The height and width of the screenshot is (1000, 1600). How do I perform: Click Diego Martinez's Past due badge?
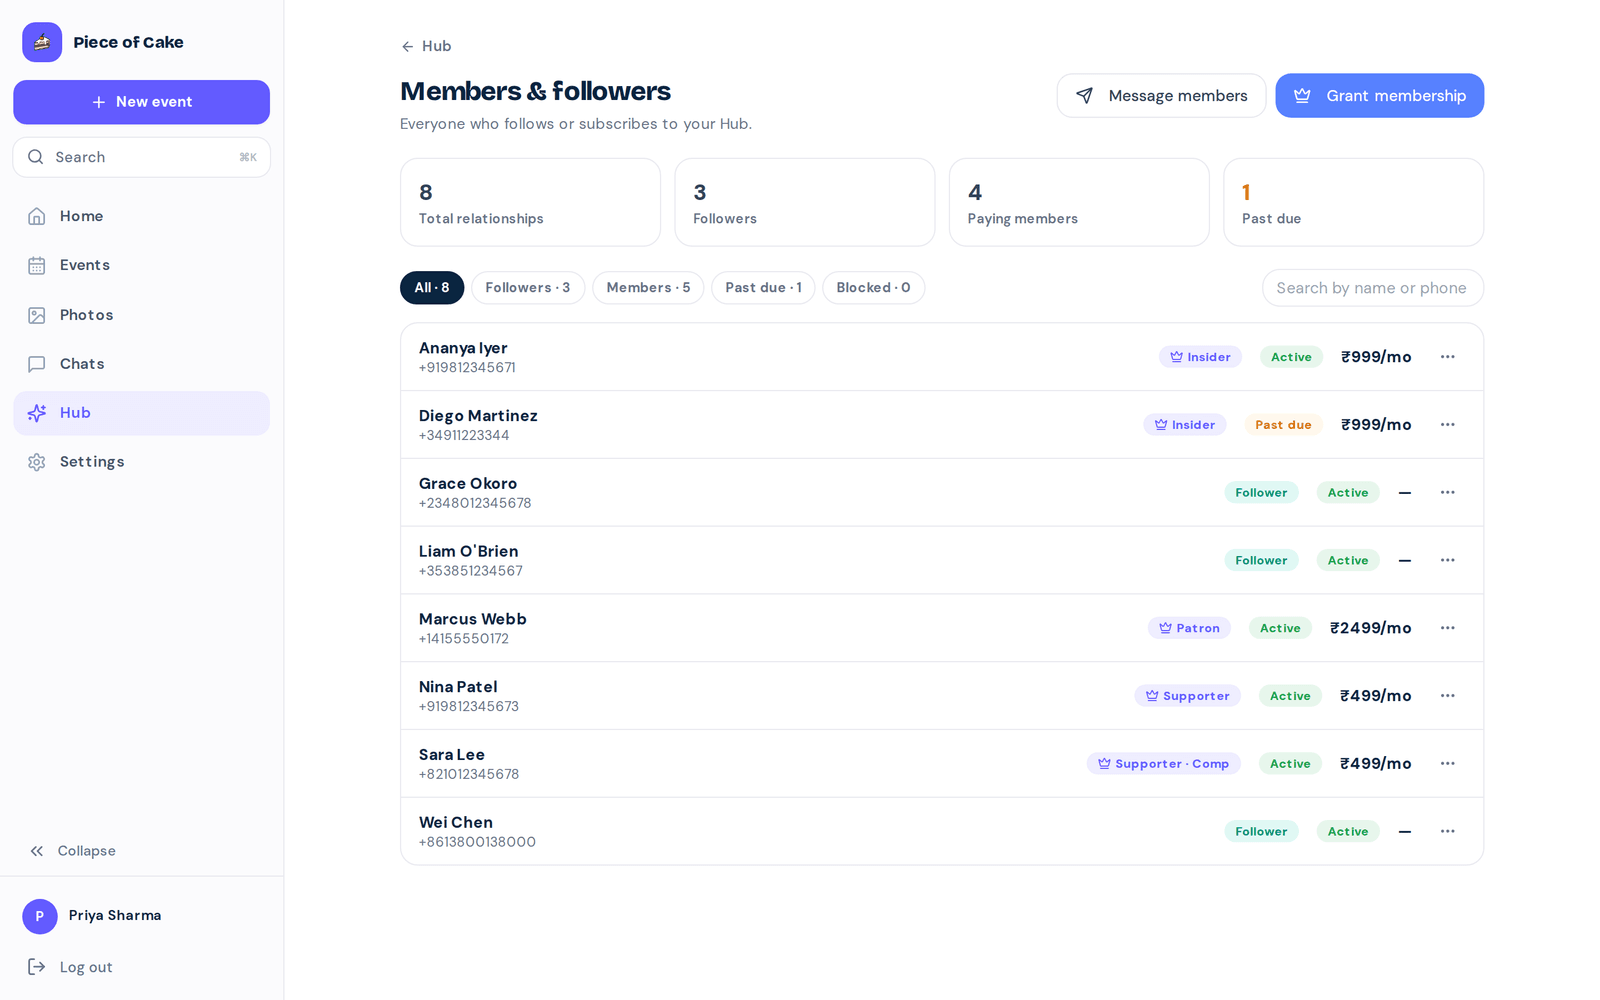pyautogui.click(x=1283, y=425)
